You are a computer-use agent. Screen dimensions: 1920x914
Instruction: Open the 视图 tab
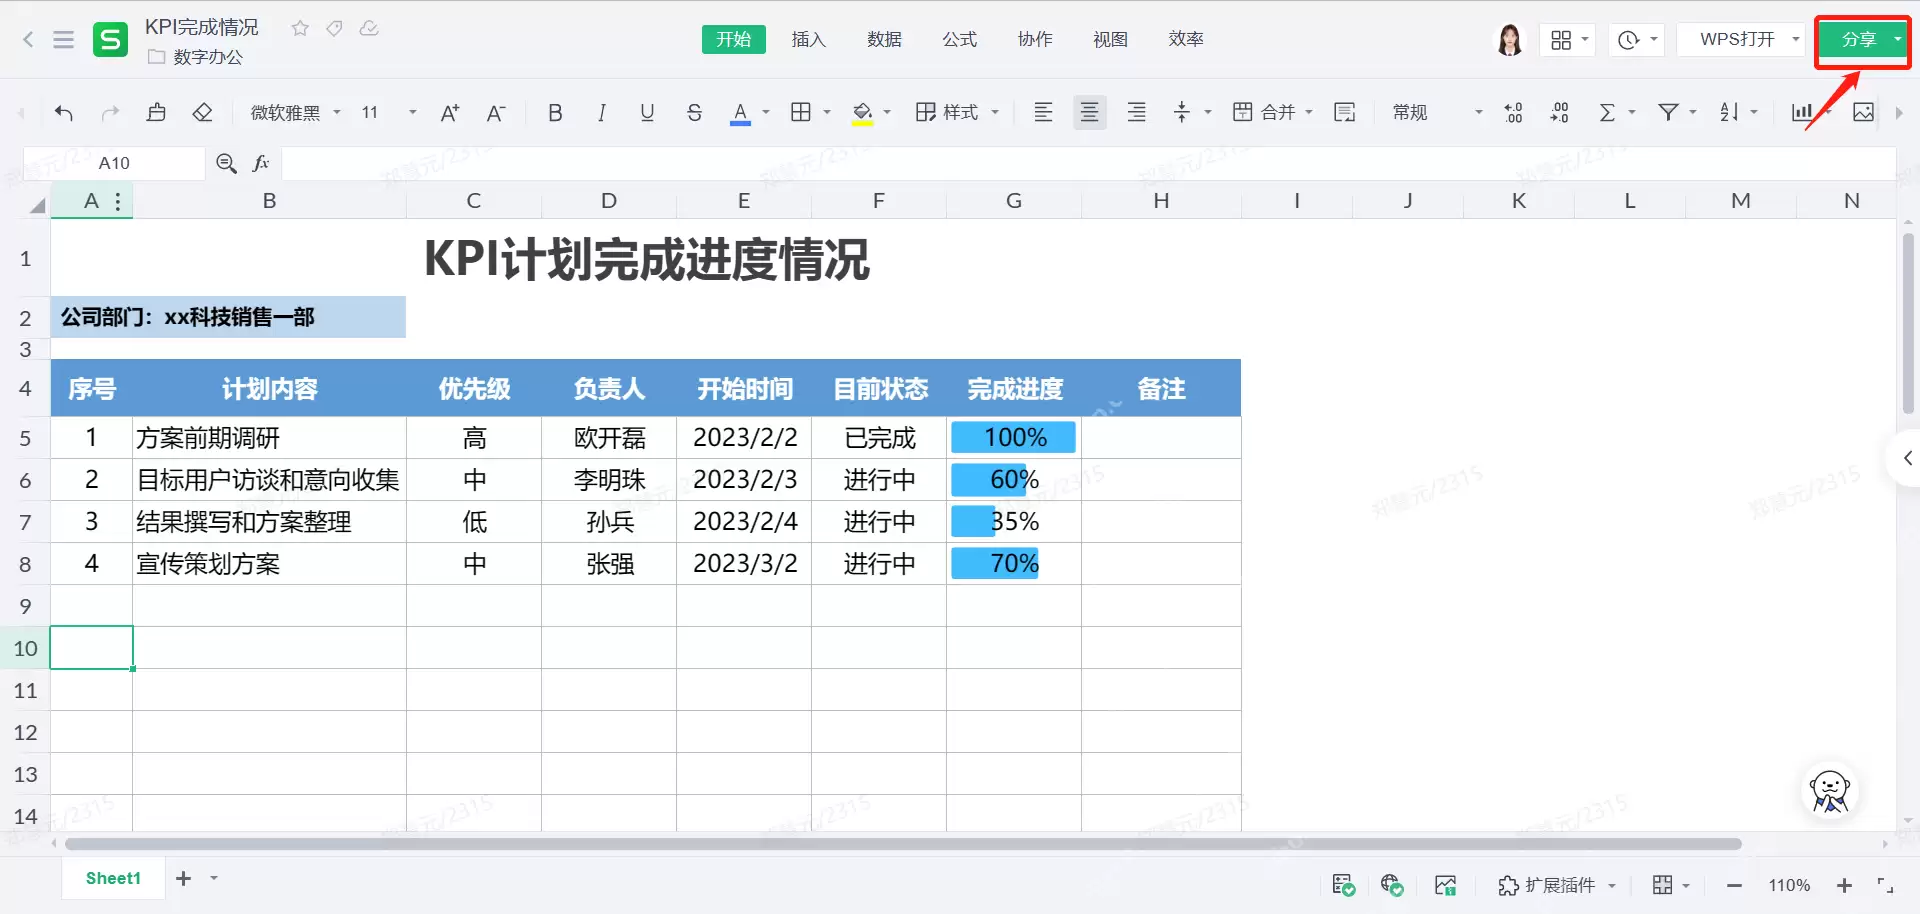tap(1111, 39)
